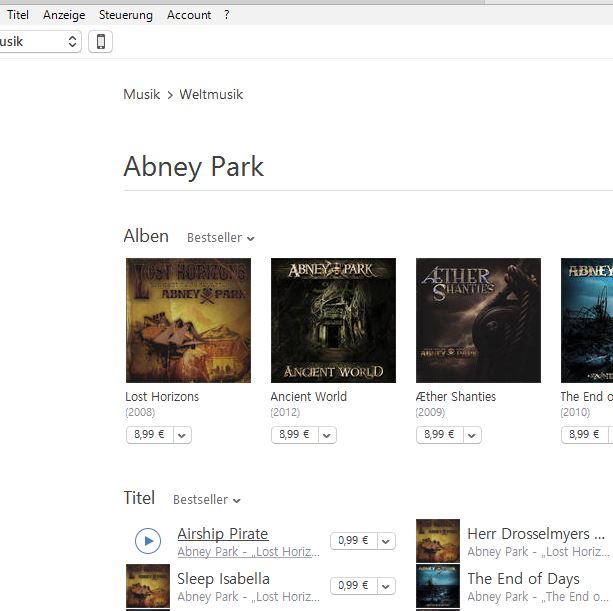Click the (2008) year under Lost Horizons
The height and width of the screenshot is (611, 613).
[x=140, y=412]
